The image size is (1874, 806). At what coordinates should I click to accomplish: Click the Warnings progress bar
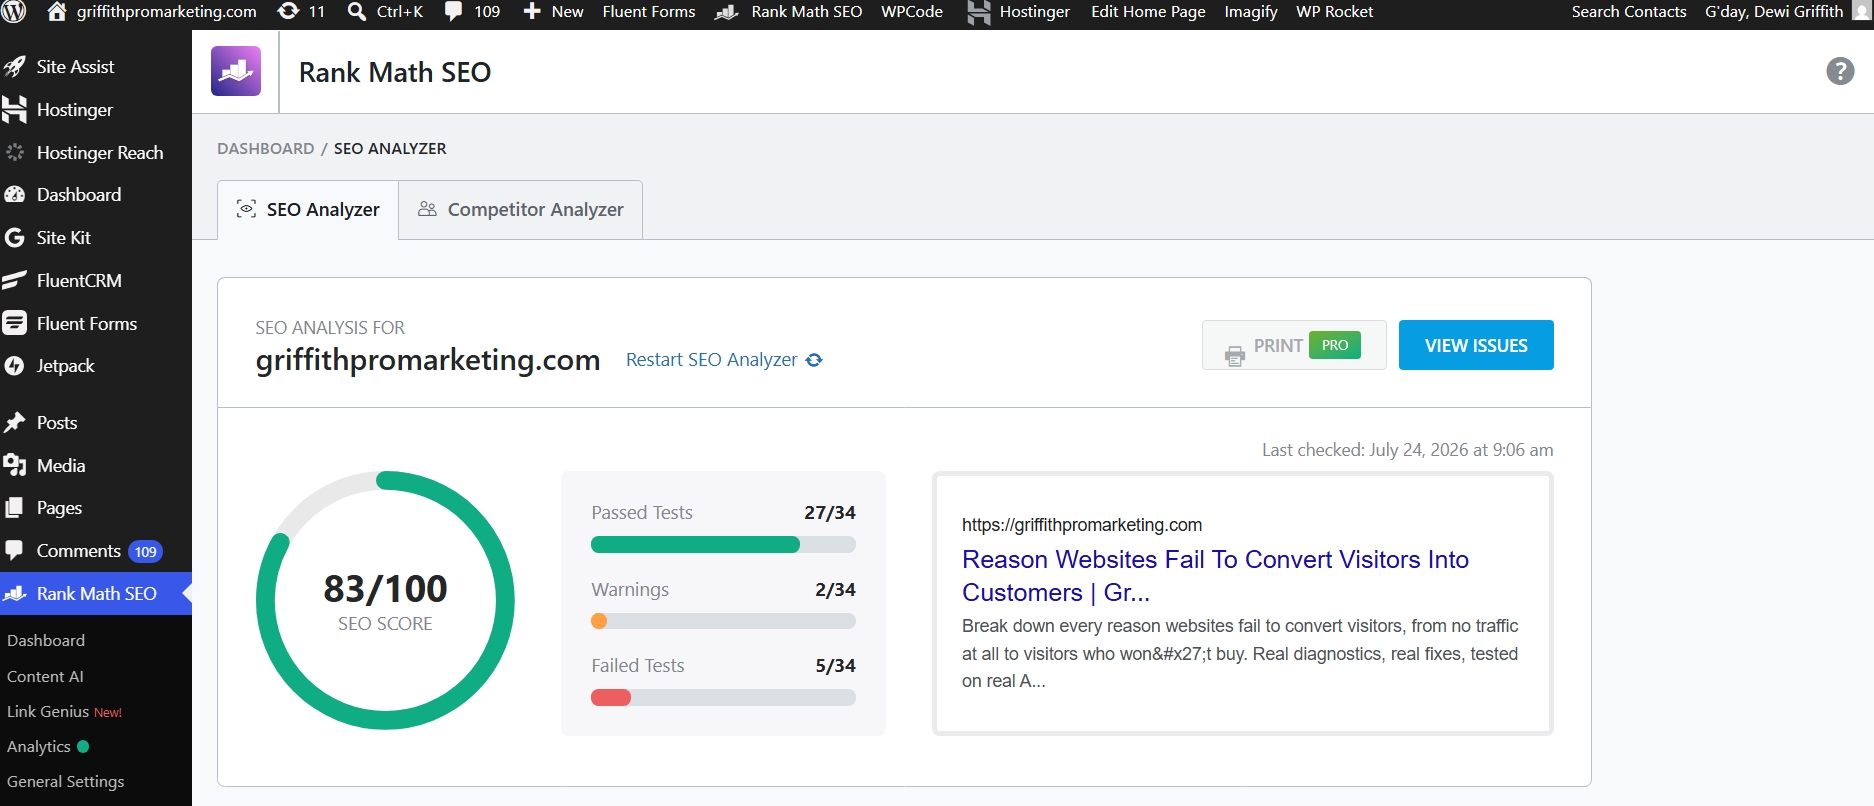click(x=723, y=621)
